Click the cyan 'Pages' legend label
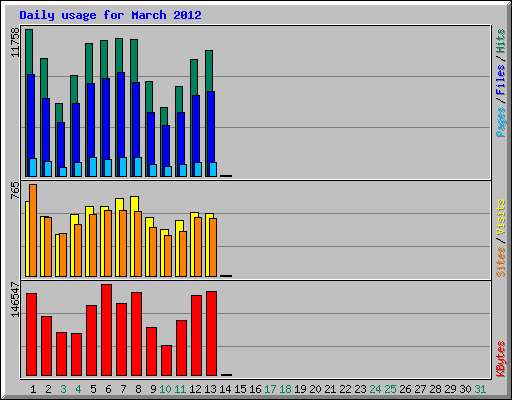The width and height of the screenshot is (512, 400). 500,122
